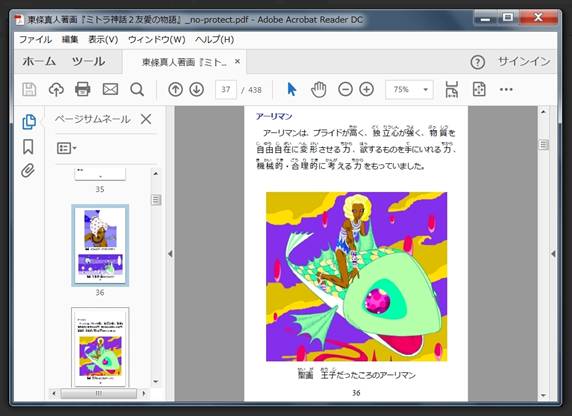Open the 編集 menu
Image resolution: width=572 pixels, height=416 pixels.
point(70,39)
